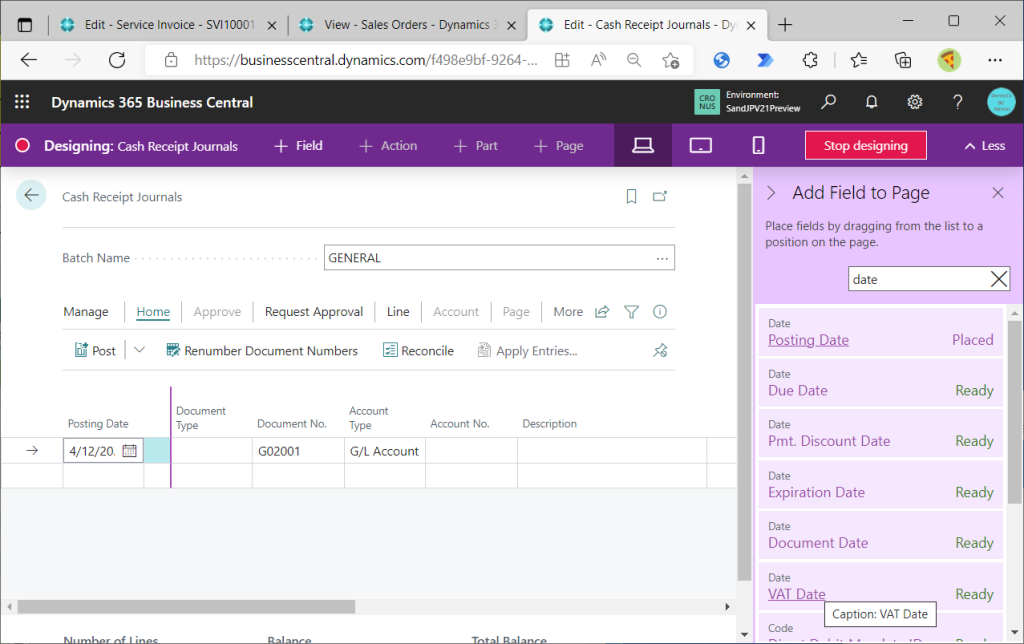Show the FactBox information icon

pyautogui.click(x=660, y=312)
